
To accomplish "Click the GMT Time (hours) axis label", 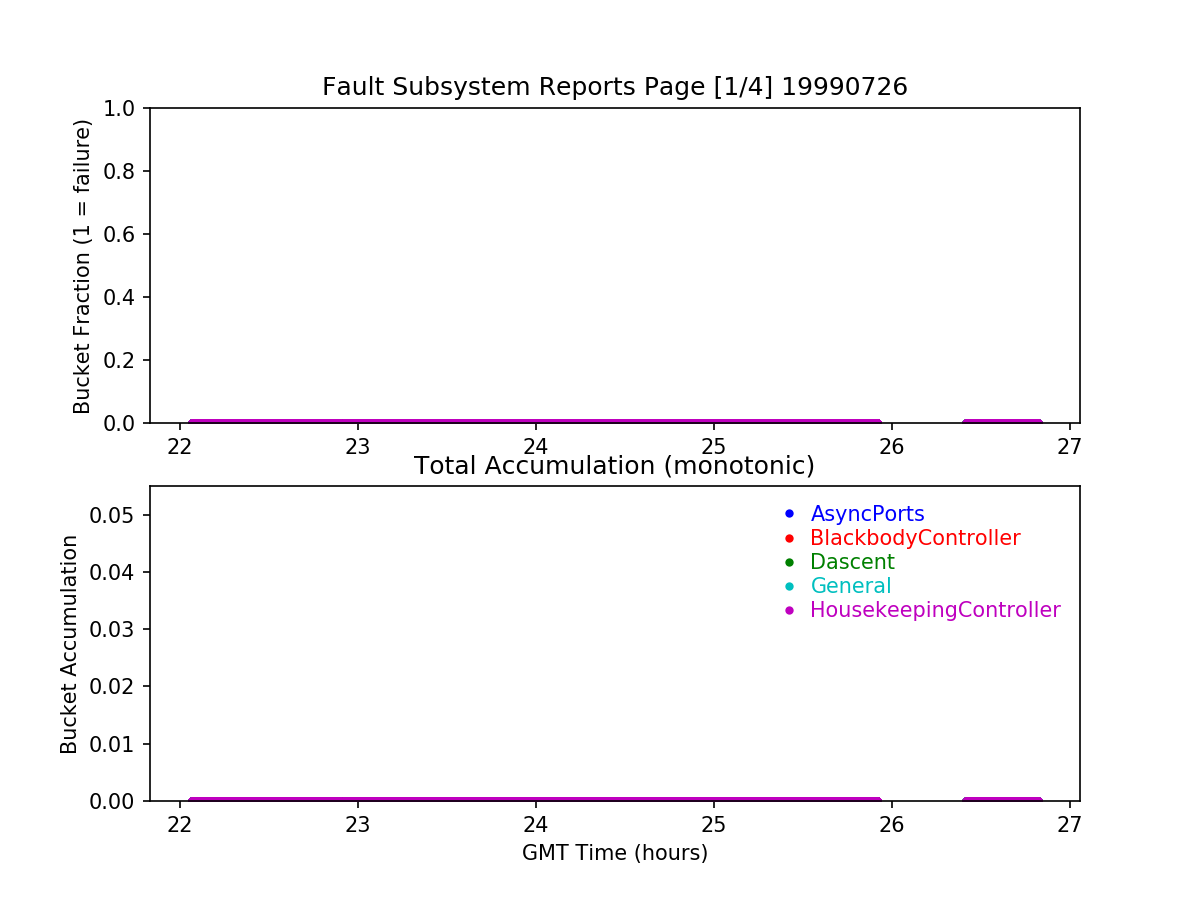I will pyautogui.click(x=614, y=853).
